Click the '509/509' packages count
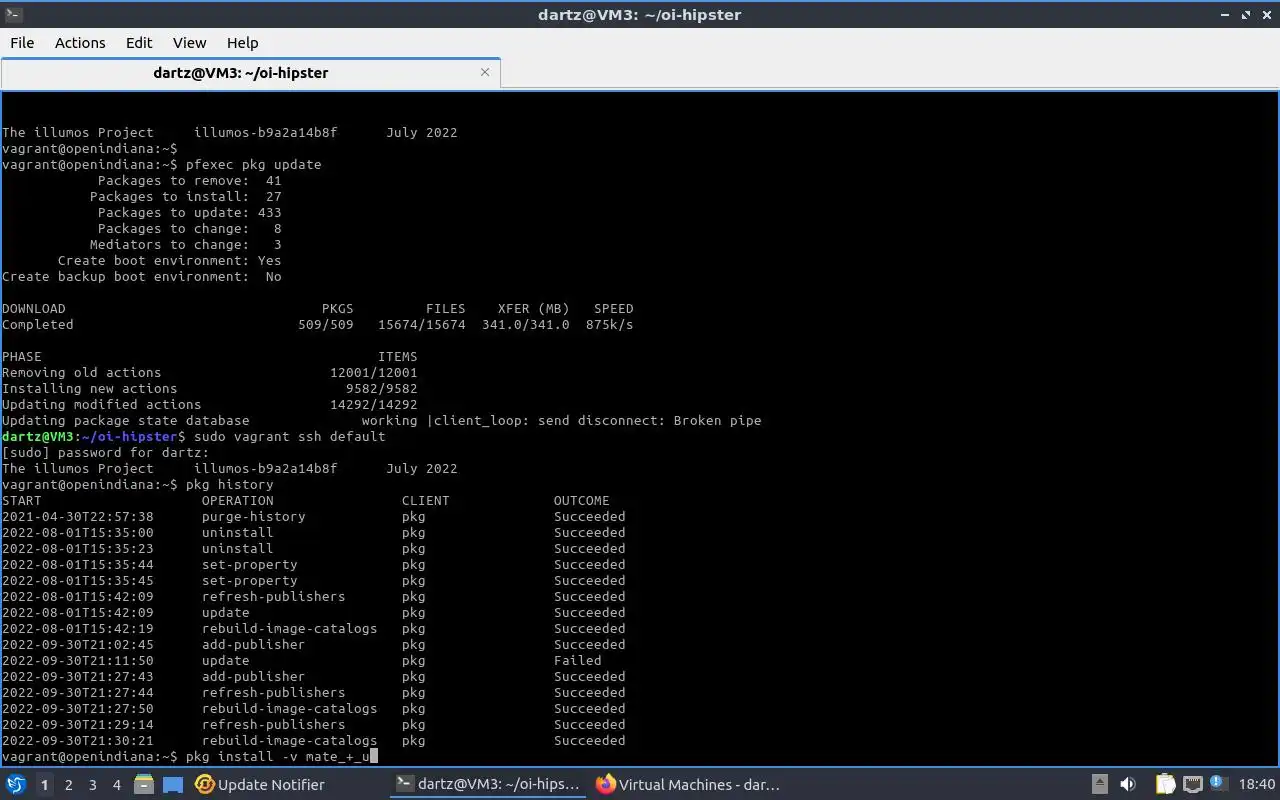Image resolution: width=1280 pixels, height=800 pixels. (x=325, y=324)
